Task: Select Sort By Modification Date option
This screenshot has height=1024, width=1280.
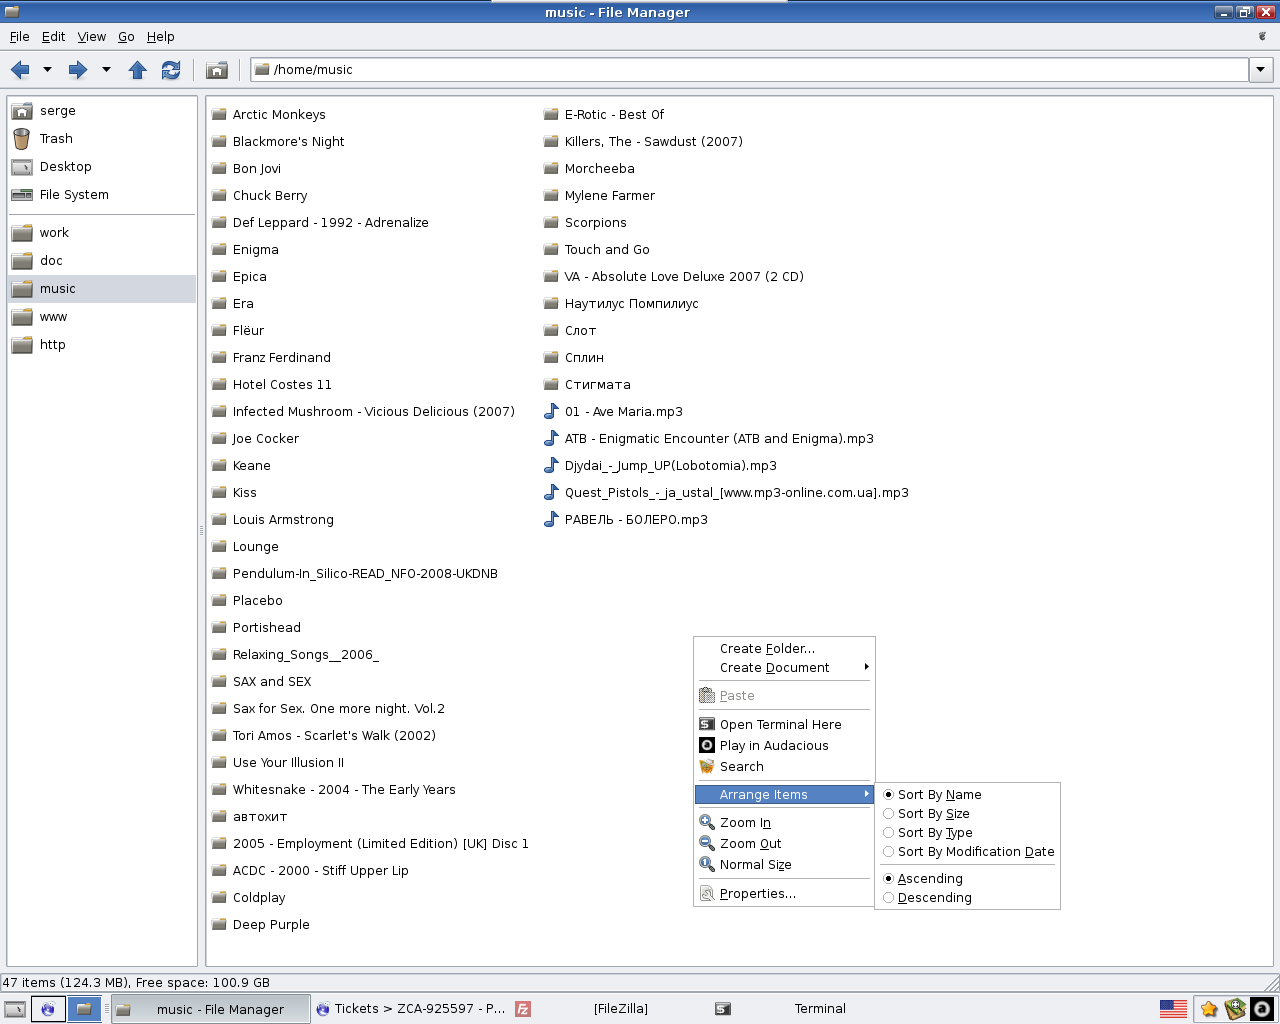Action: [x=975, y=852]
